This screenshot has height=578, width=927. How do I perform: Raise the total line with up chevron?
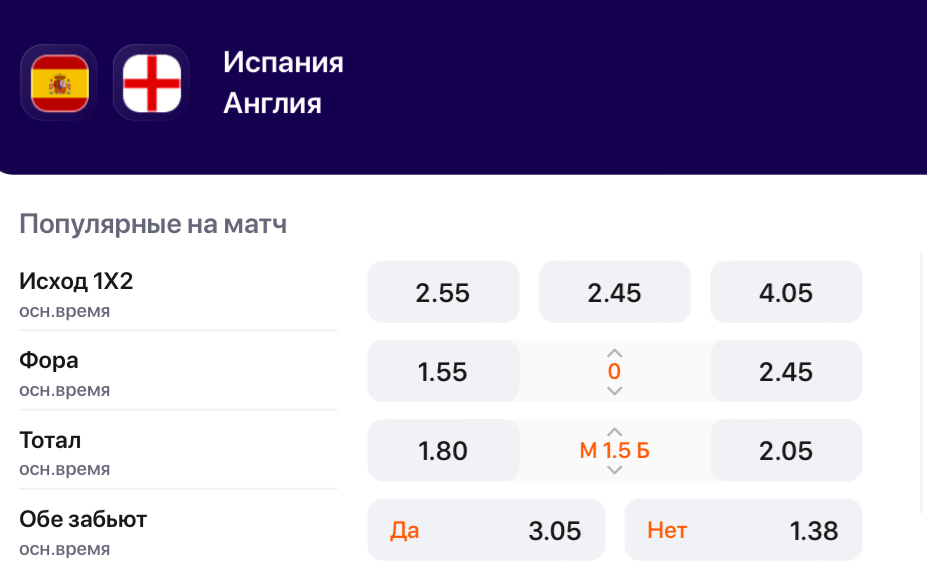click(x=615, y=432)
